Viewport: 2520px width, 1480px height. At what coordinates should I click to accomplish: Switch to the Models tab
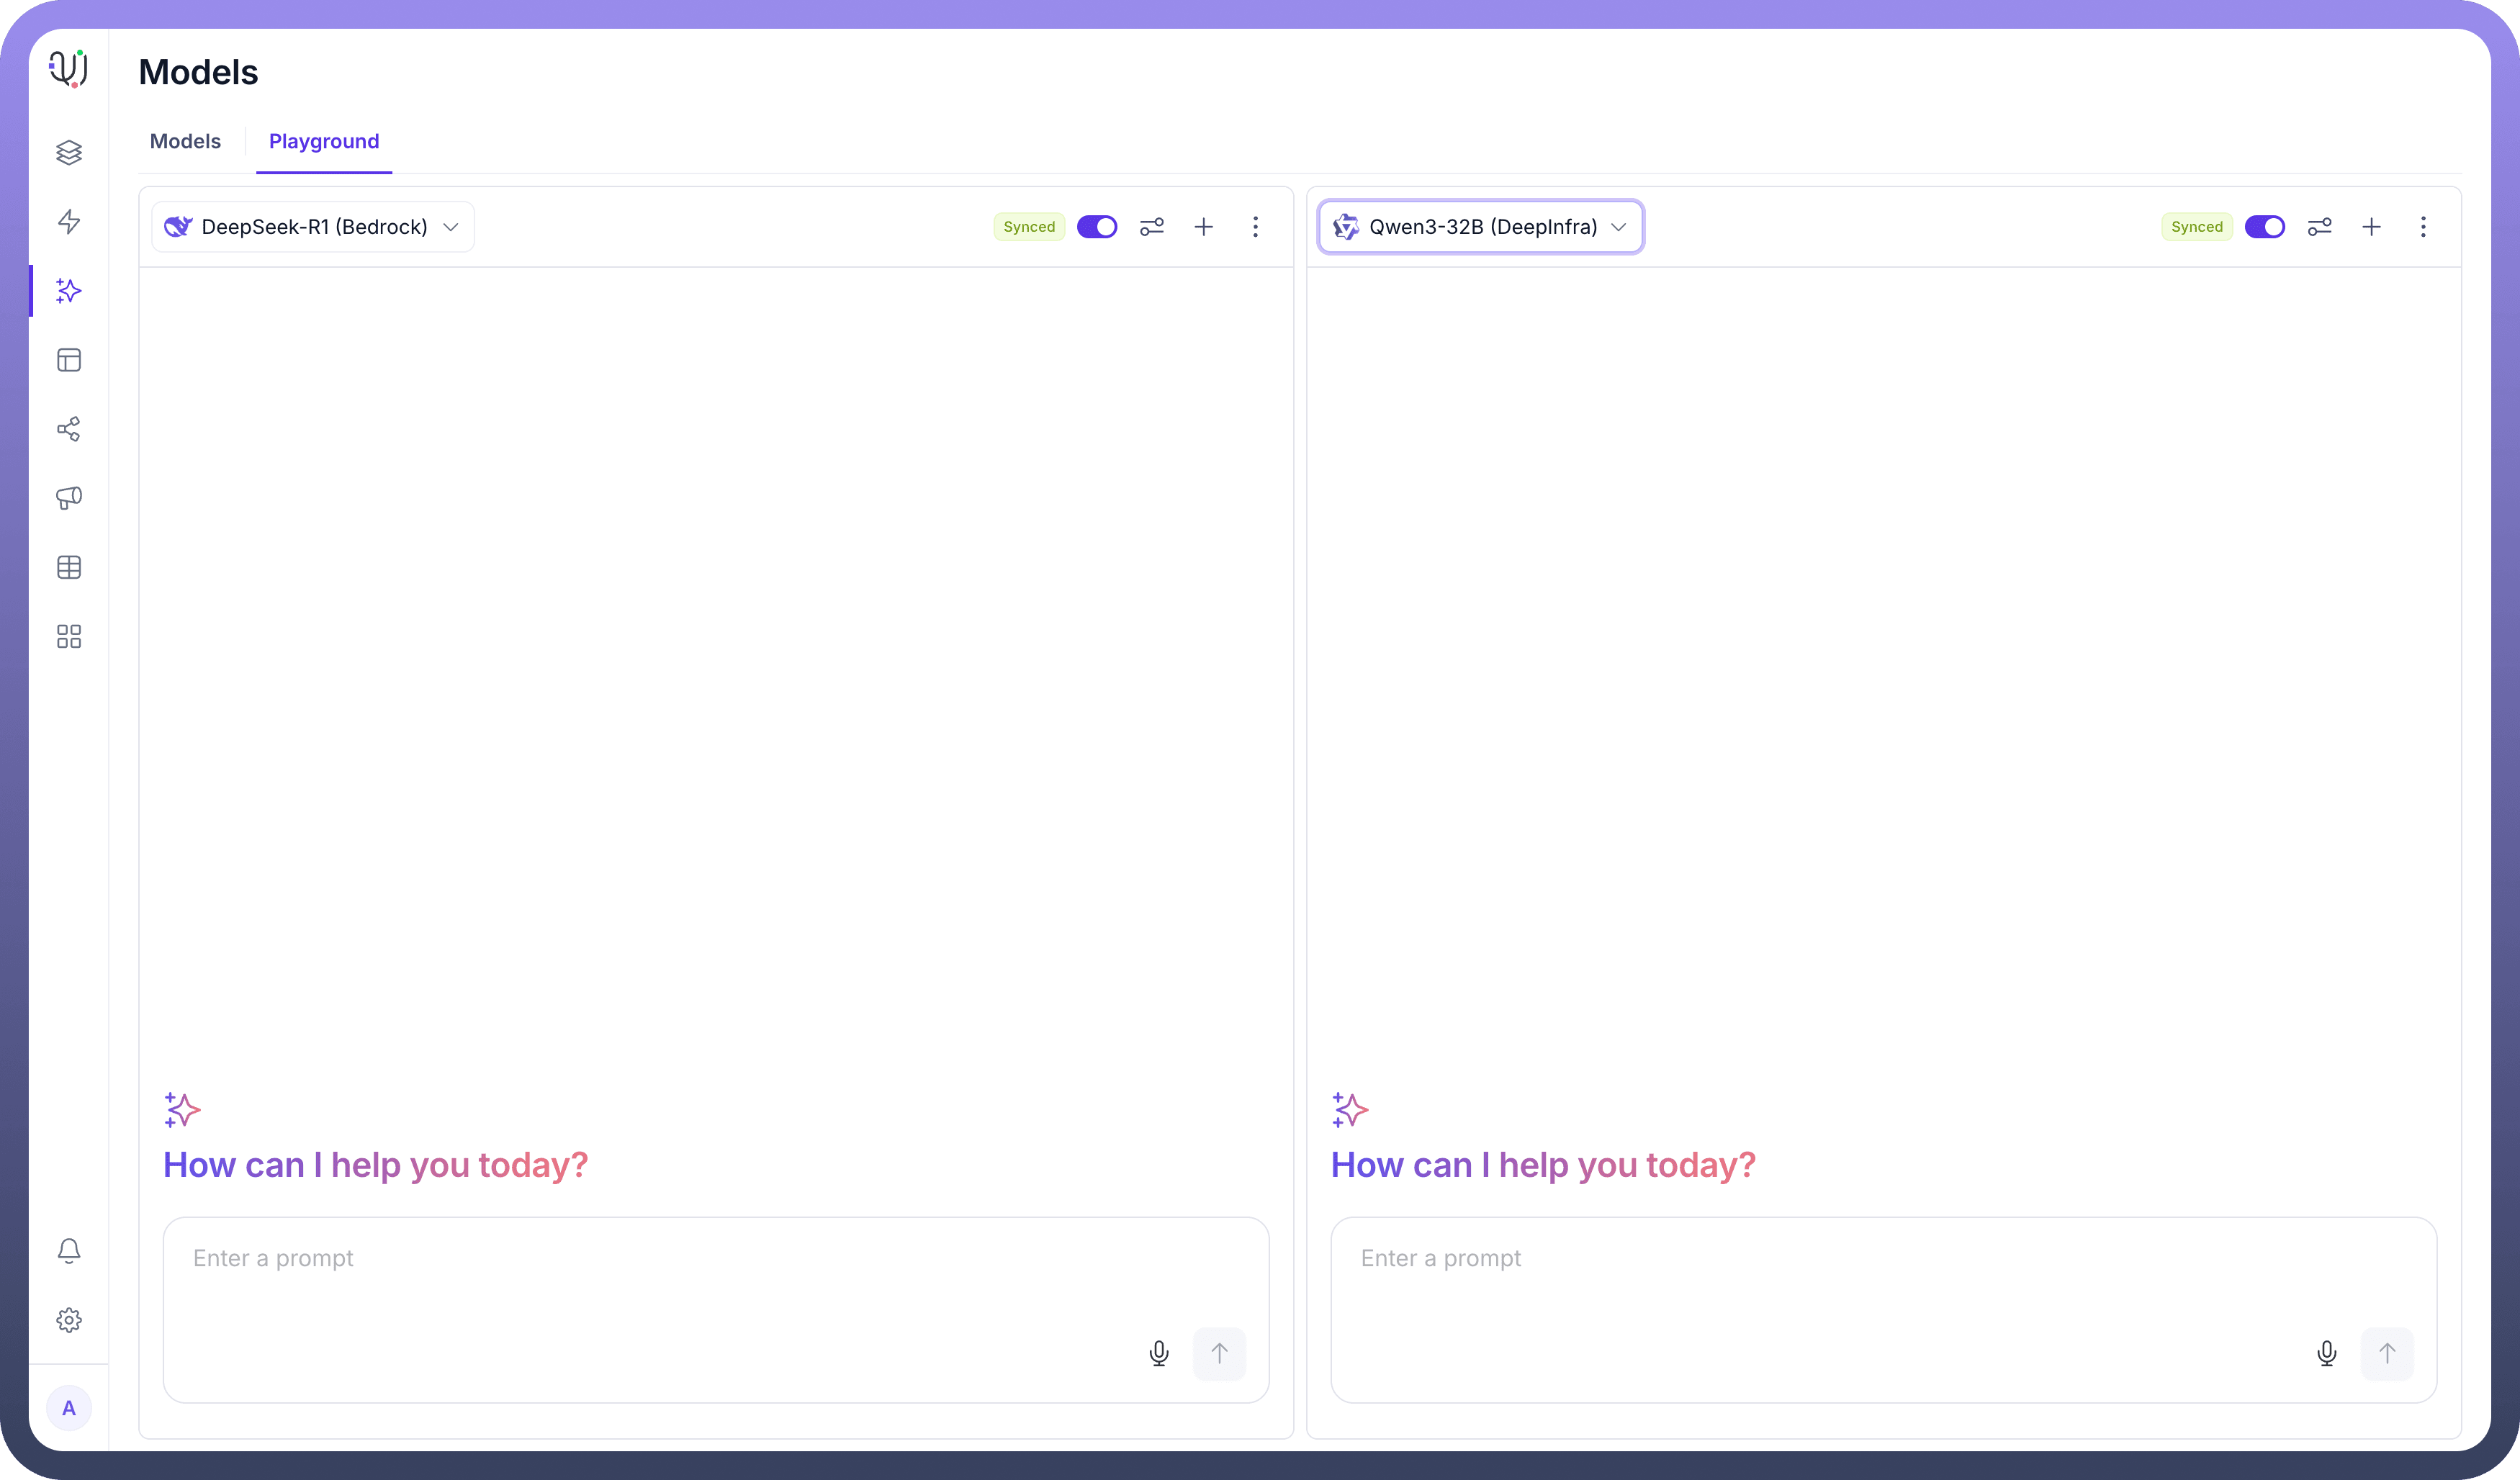[x=185, y=141]
